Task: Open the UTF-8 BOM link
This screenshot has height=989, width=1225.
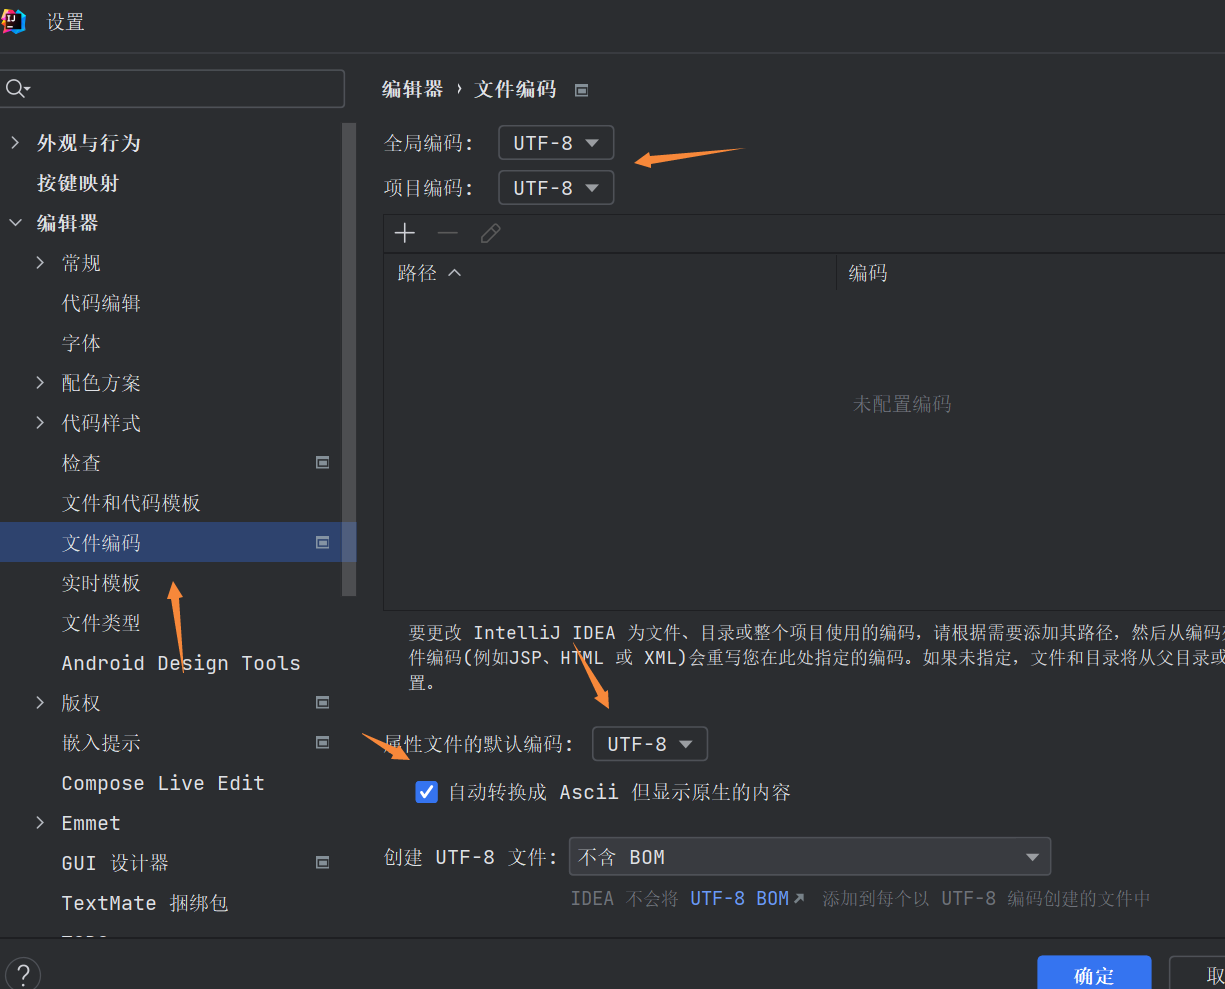Action: point(747,898)
